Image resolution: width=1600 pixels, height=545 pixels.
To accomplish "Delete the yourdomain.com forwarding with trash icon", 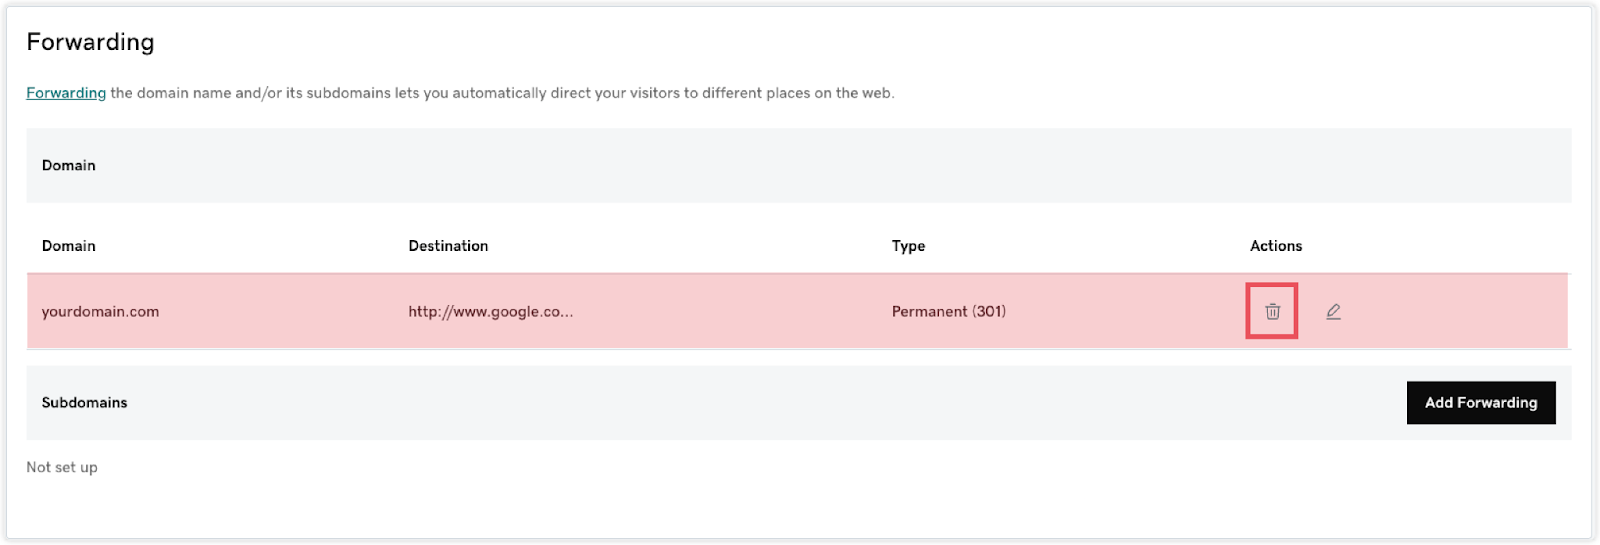I will coord(1272,311).
